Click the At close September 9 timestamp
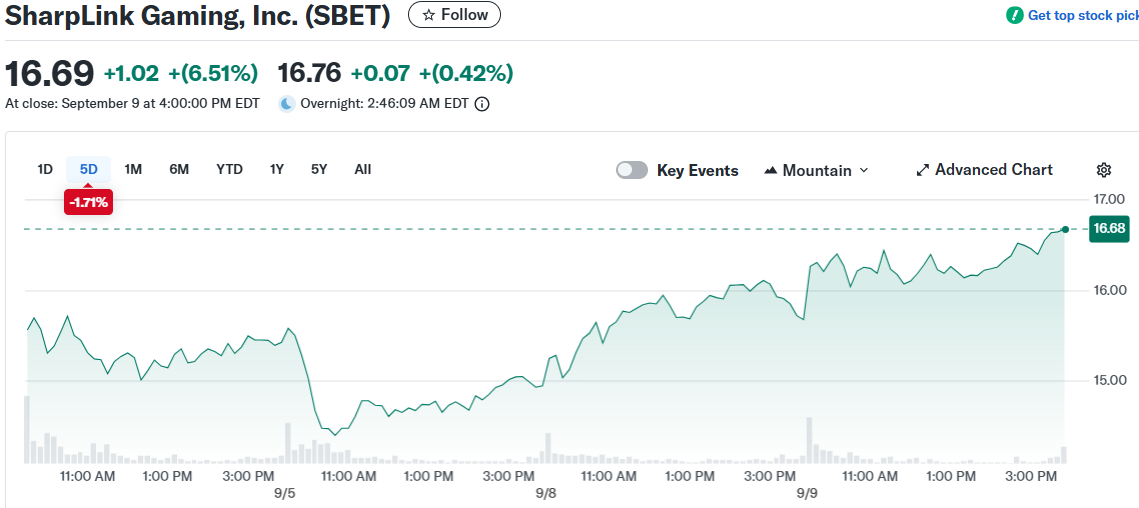Image resolution: width=1139 pixels, height=508 pixels. (x=132, y=104)
